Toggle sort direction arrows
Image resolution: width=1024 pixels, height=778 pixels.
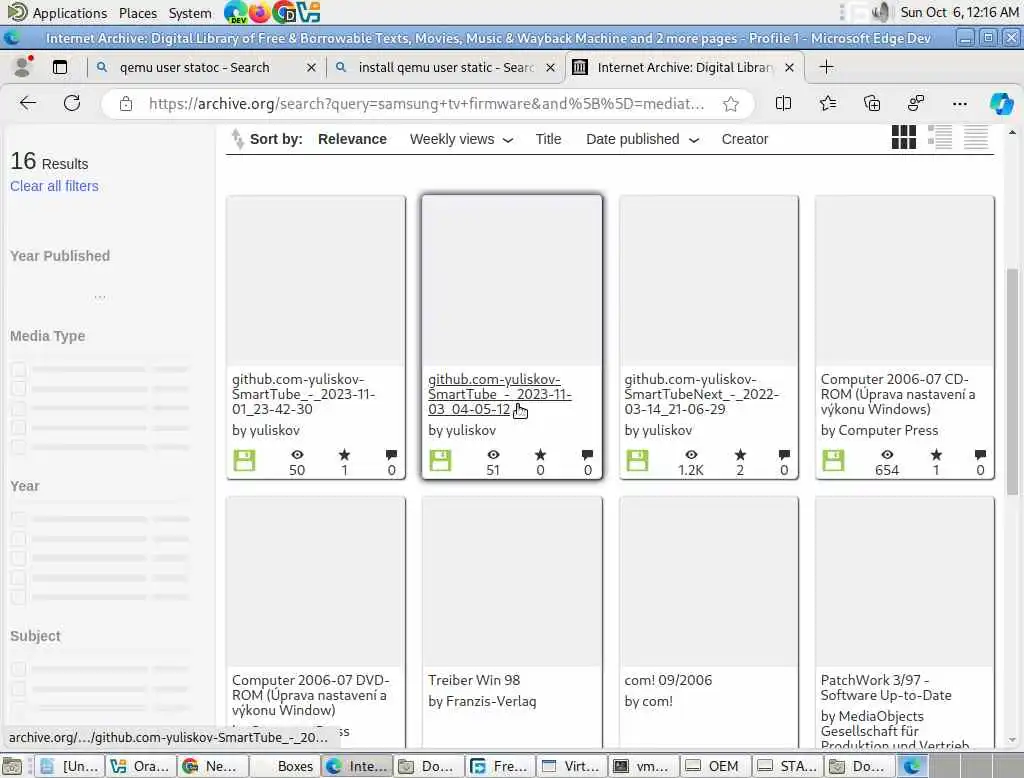click(x=238, y=138)
